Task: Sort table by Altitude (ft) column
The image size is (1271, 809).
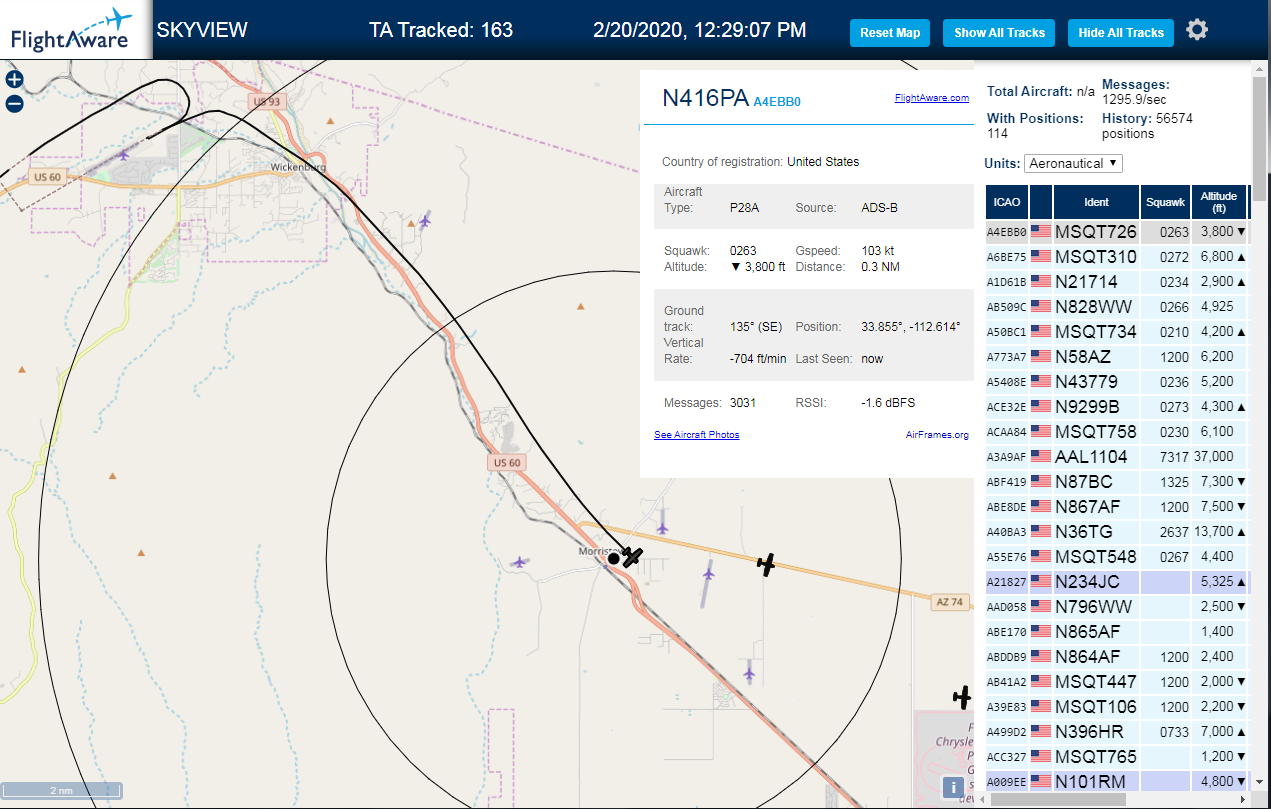Action: (x=1219, y=202)
